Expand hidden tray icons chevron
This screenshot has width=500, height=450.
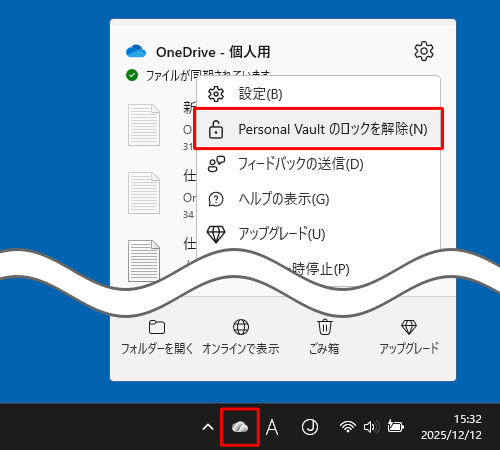pos(208,427)
